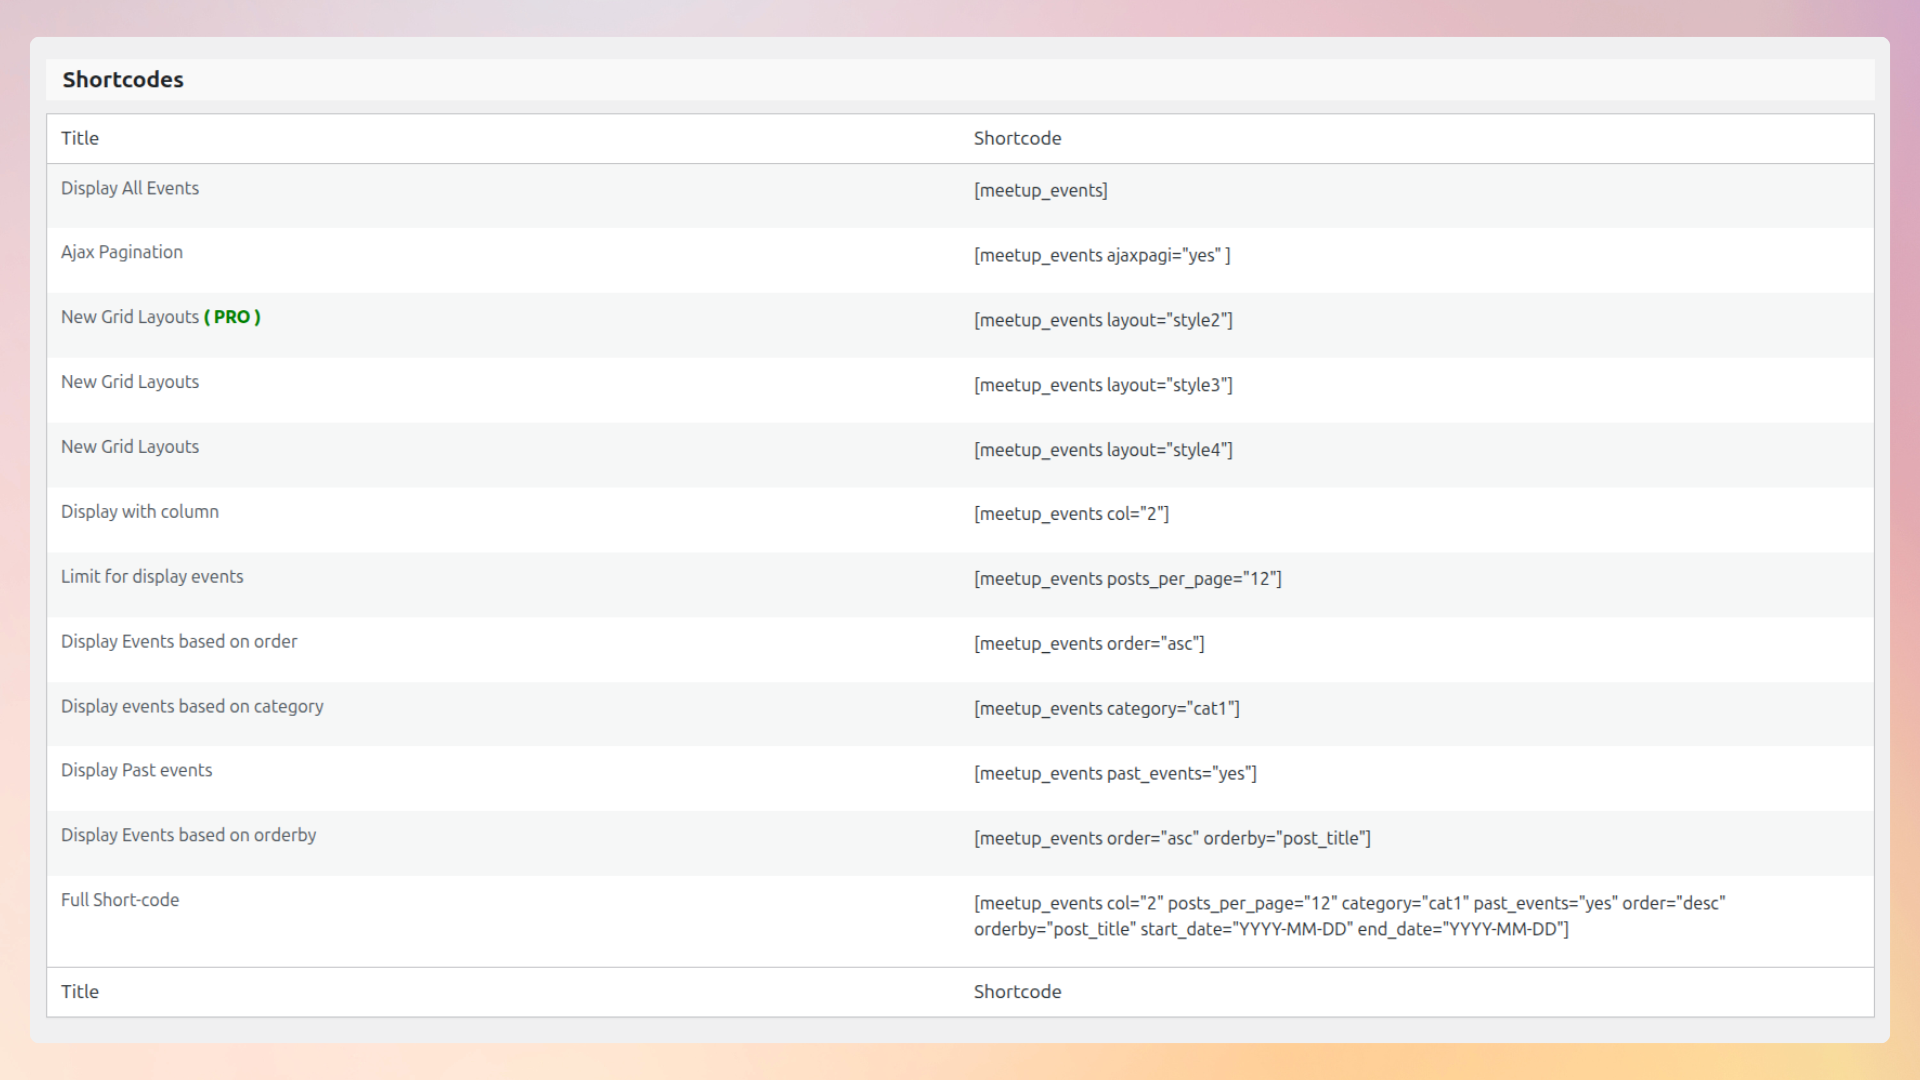Viewport: 1920px width, 1080px height.
Task: Click Display Events based on order
Action: click(x=179, y=641)
